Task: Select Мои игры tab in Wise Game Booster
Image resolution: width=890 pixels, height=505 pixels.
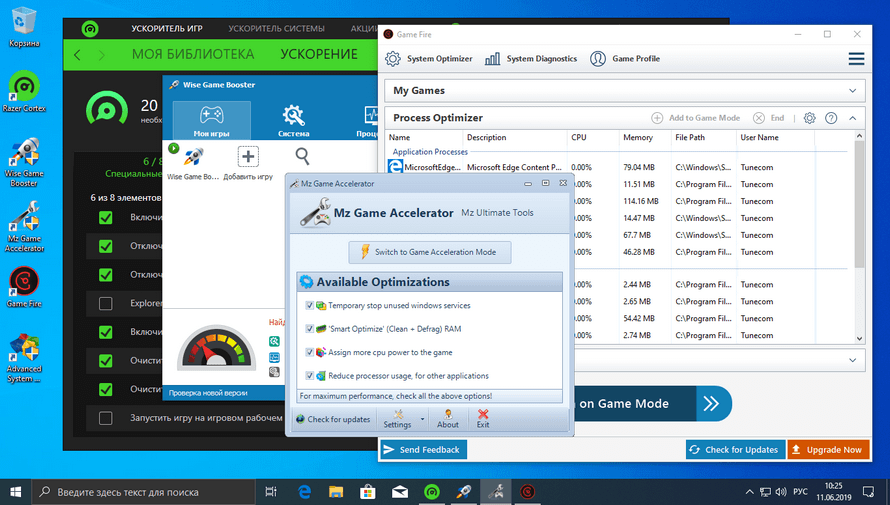Action: click(212, 120)
